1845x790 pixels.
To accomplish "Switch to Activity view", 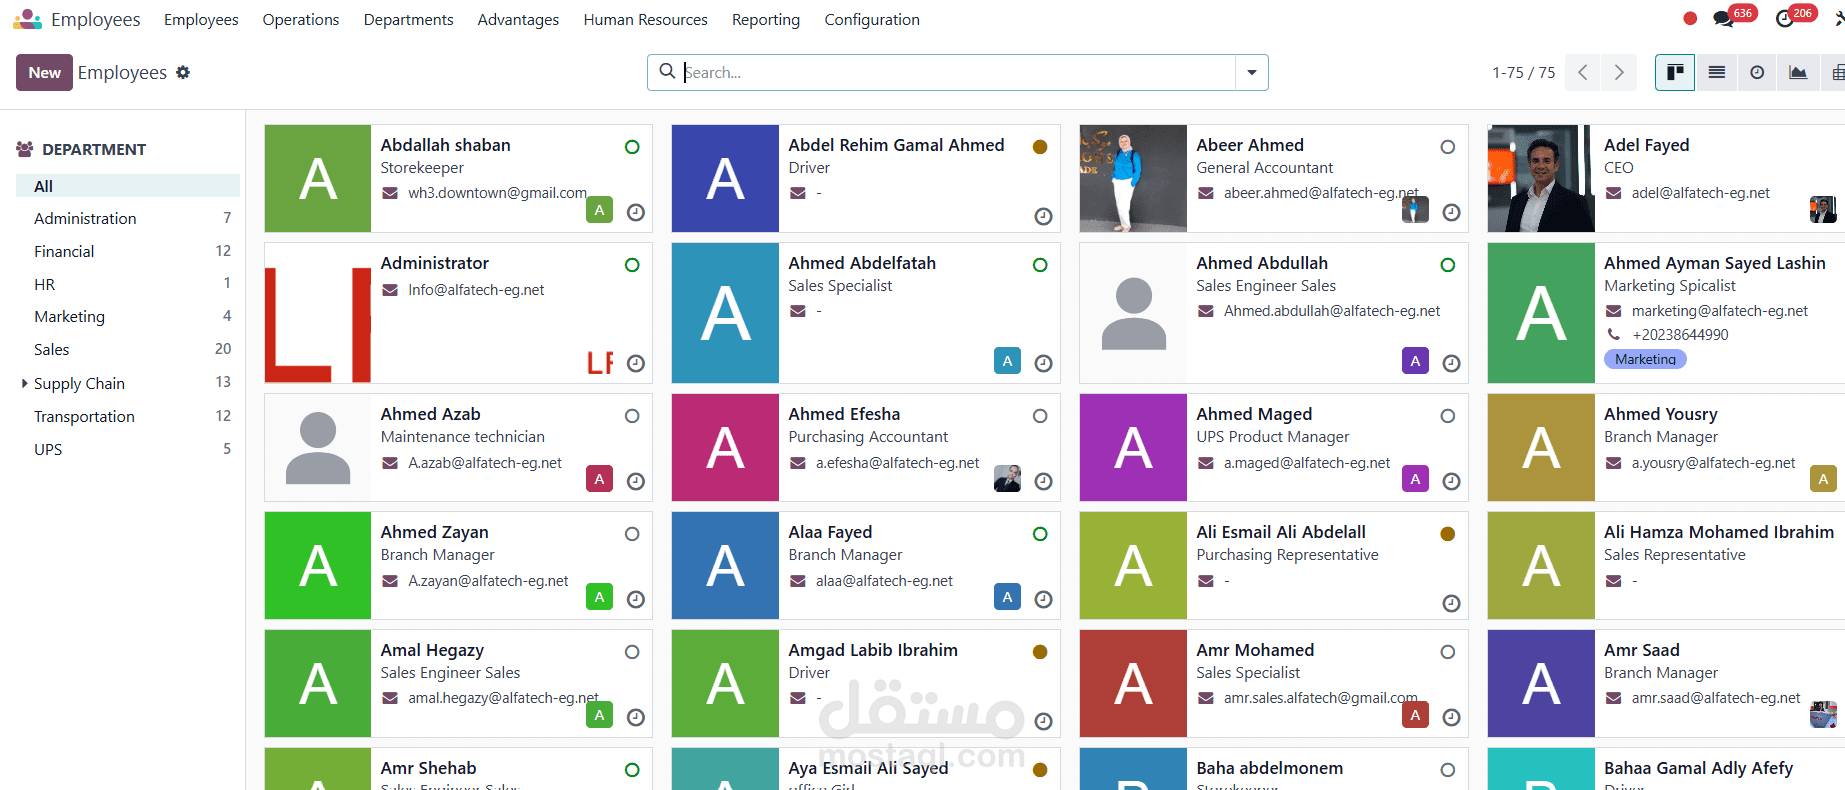I will point(1757,72).
